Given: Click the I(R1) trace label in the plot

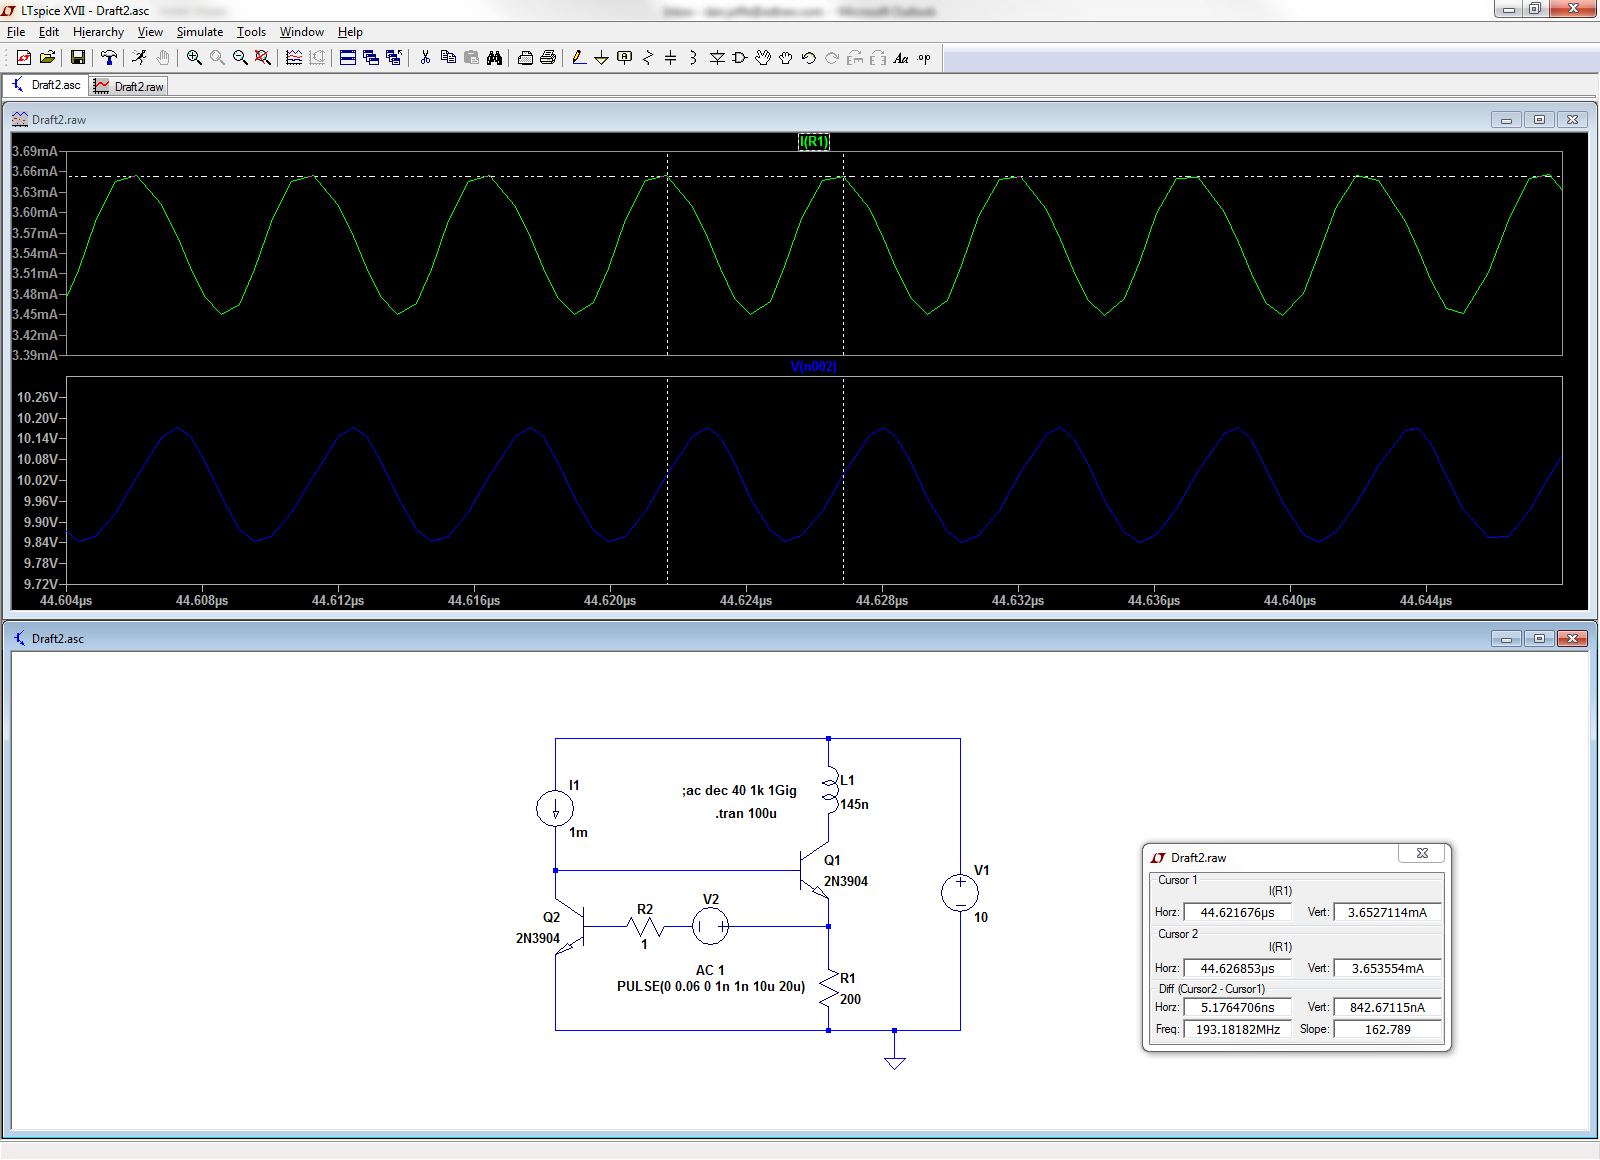Looking at the screenshot, I should [814, 142].
